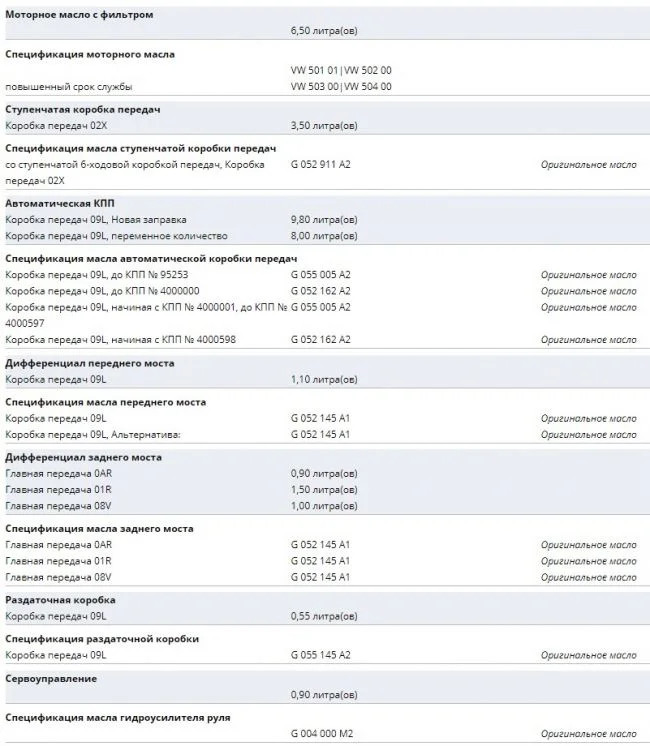Click the 'Дифференциал переднего моста' header
The width and height of the screenshot is (650, 746).
89,363
